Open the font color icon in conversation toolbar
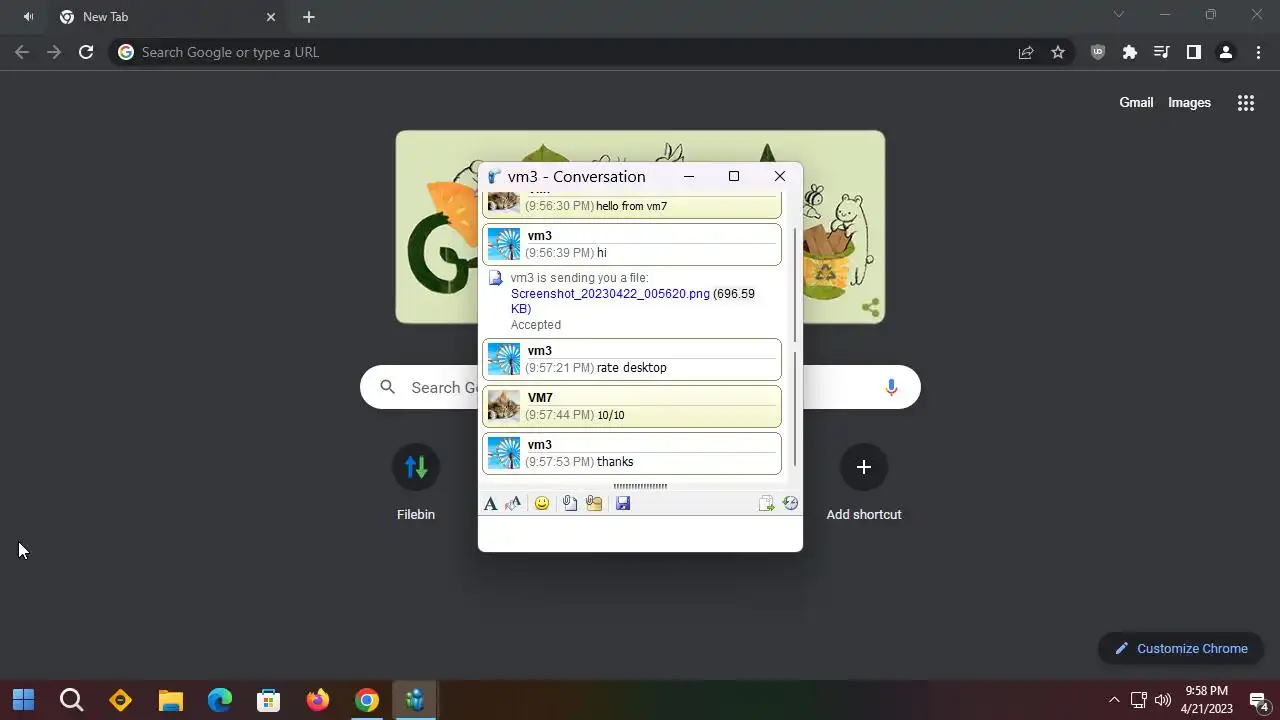The image size is (1280, 720). pos(513,503)
